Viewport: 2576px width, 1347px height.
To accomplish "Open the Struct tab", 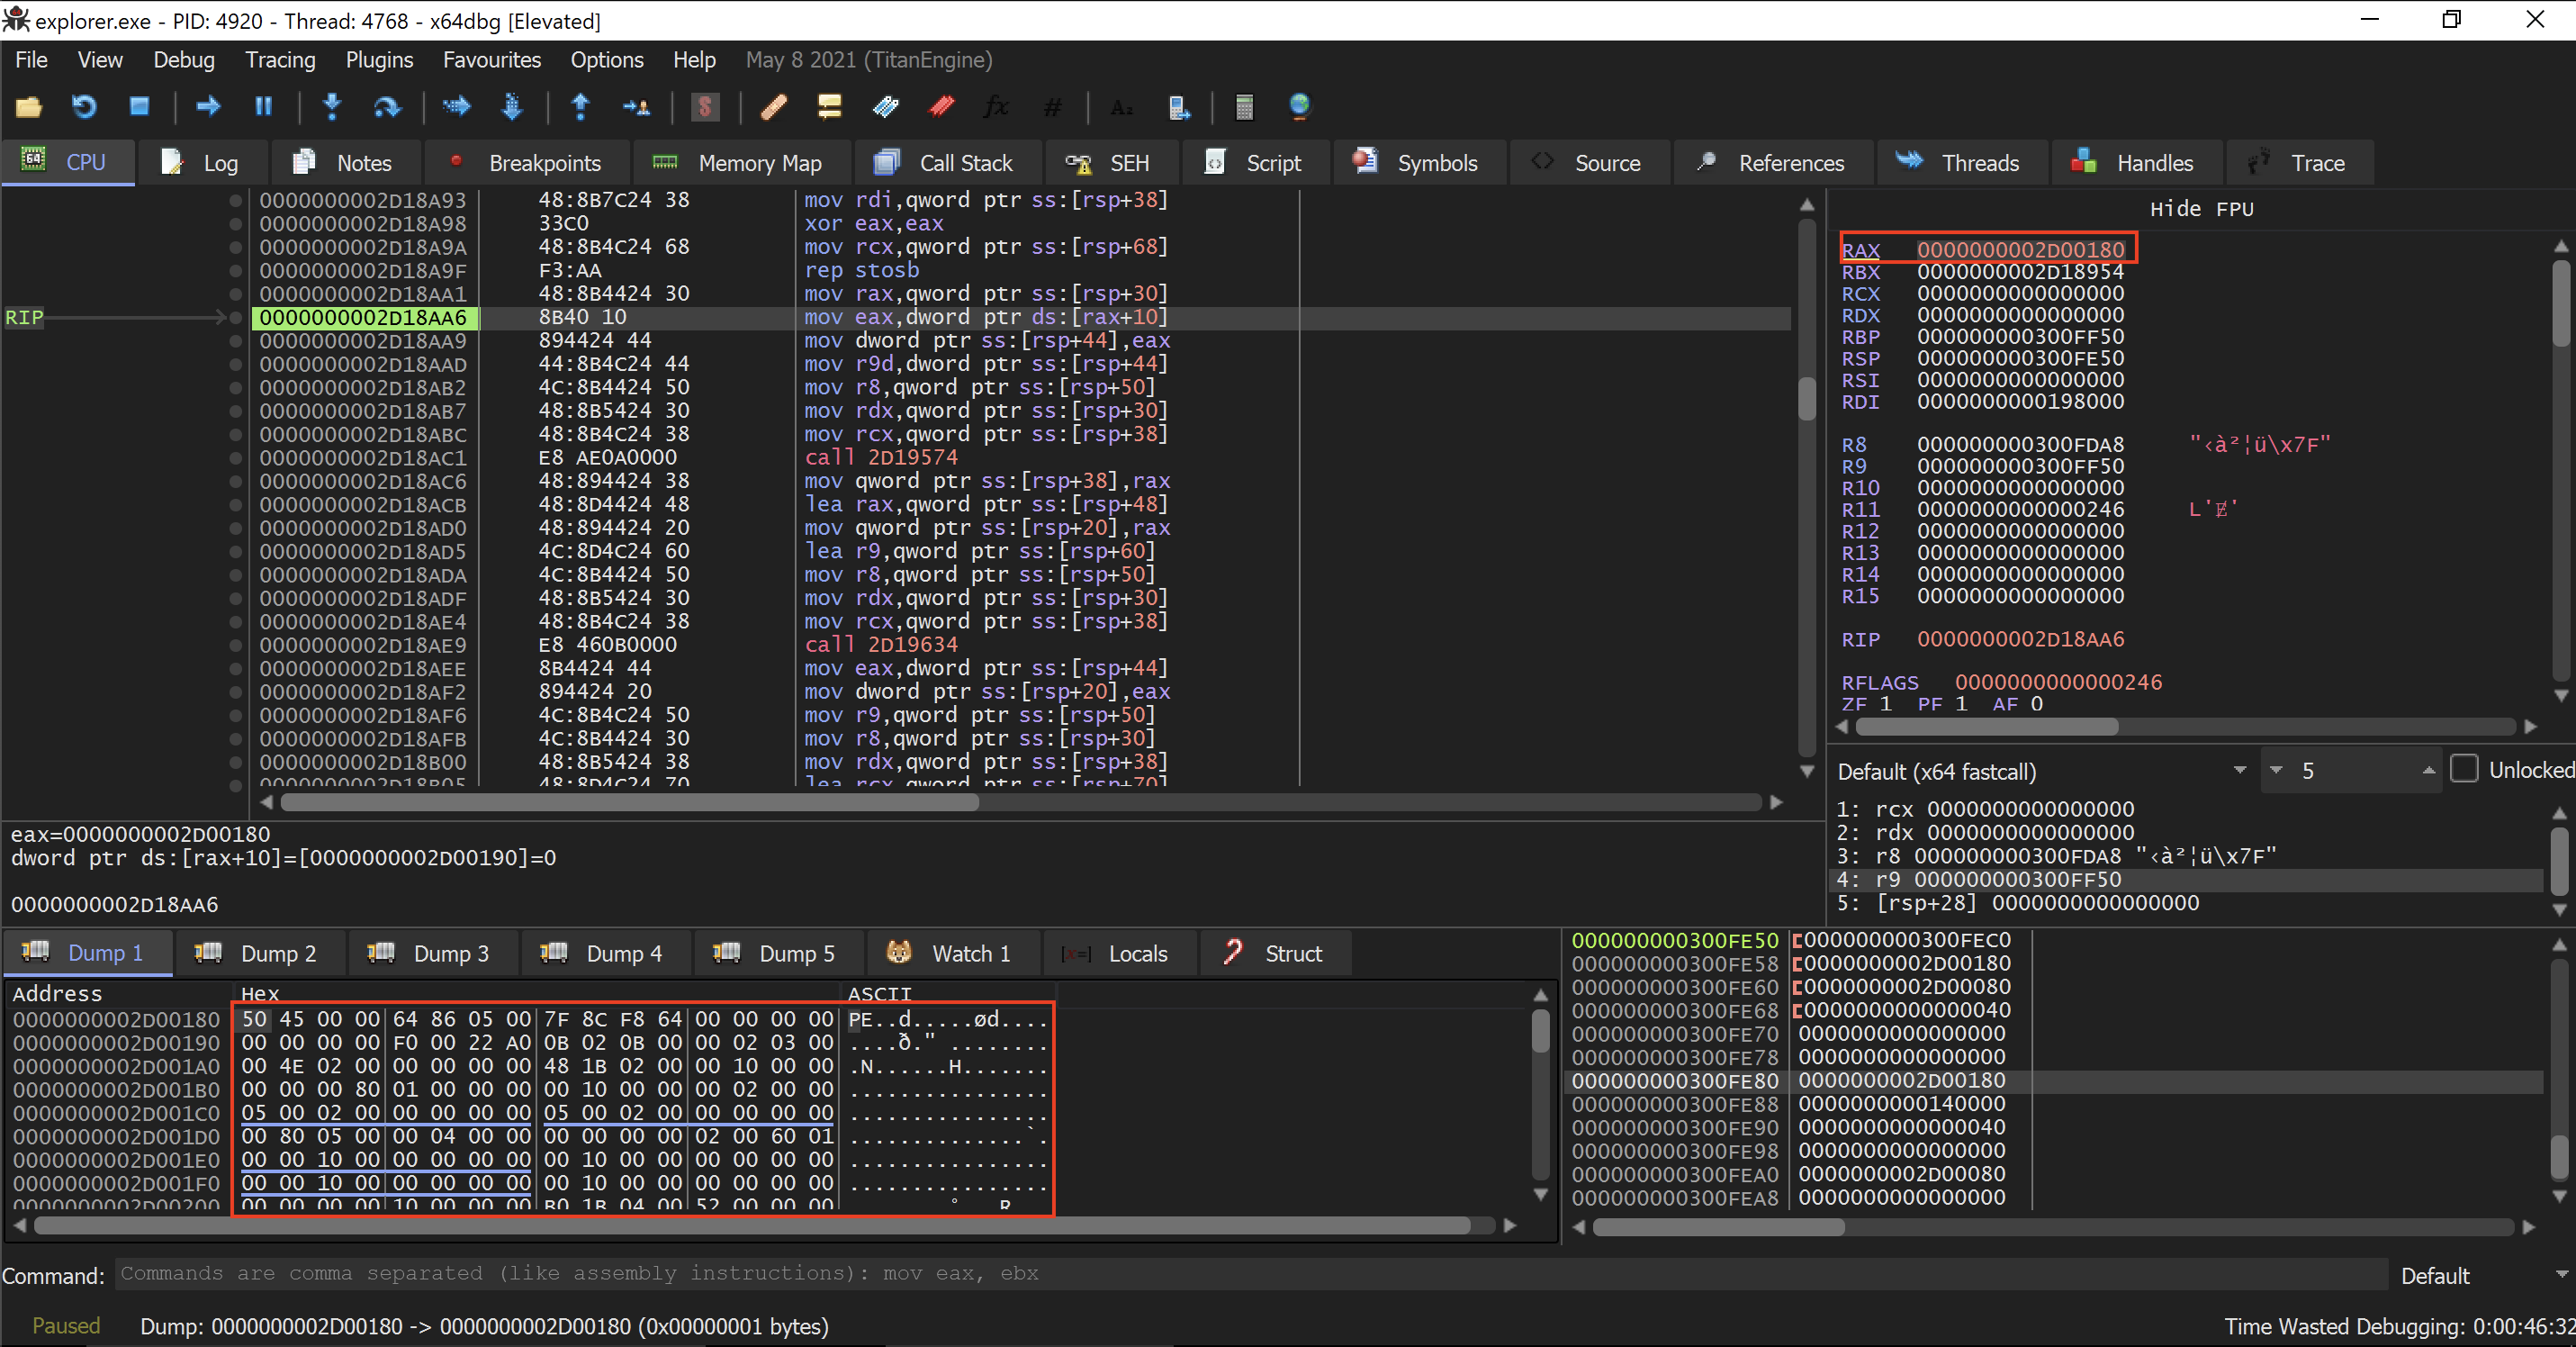I will (1274, 953).
